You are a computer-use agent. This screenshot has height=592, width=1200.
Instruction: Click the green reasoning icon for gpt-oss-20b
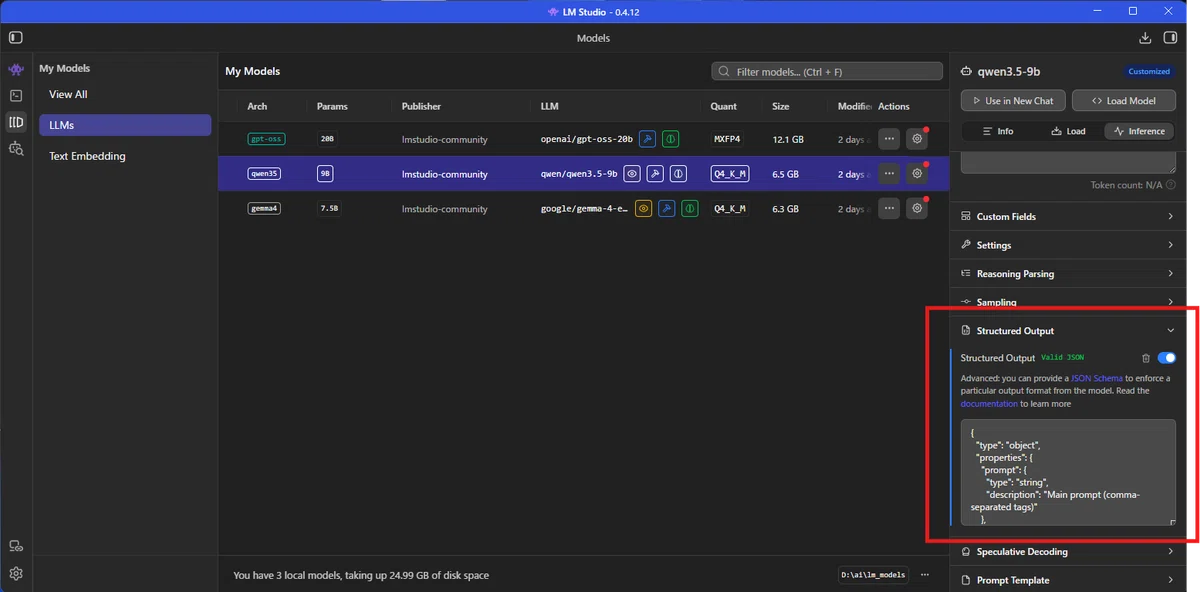[671, 139]
